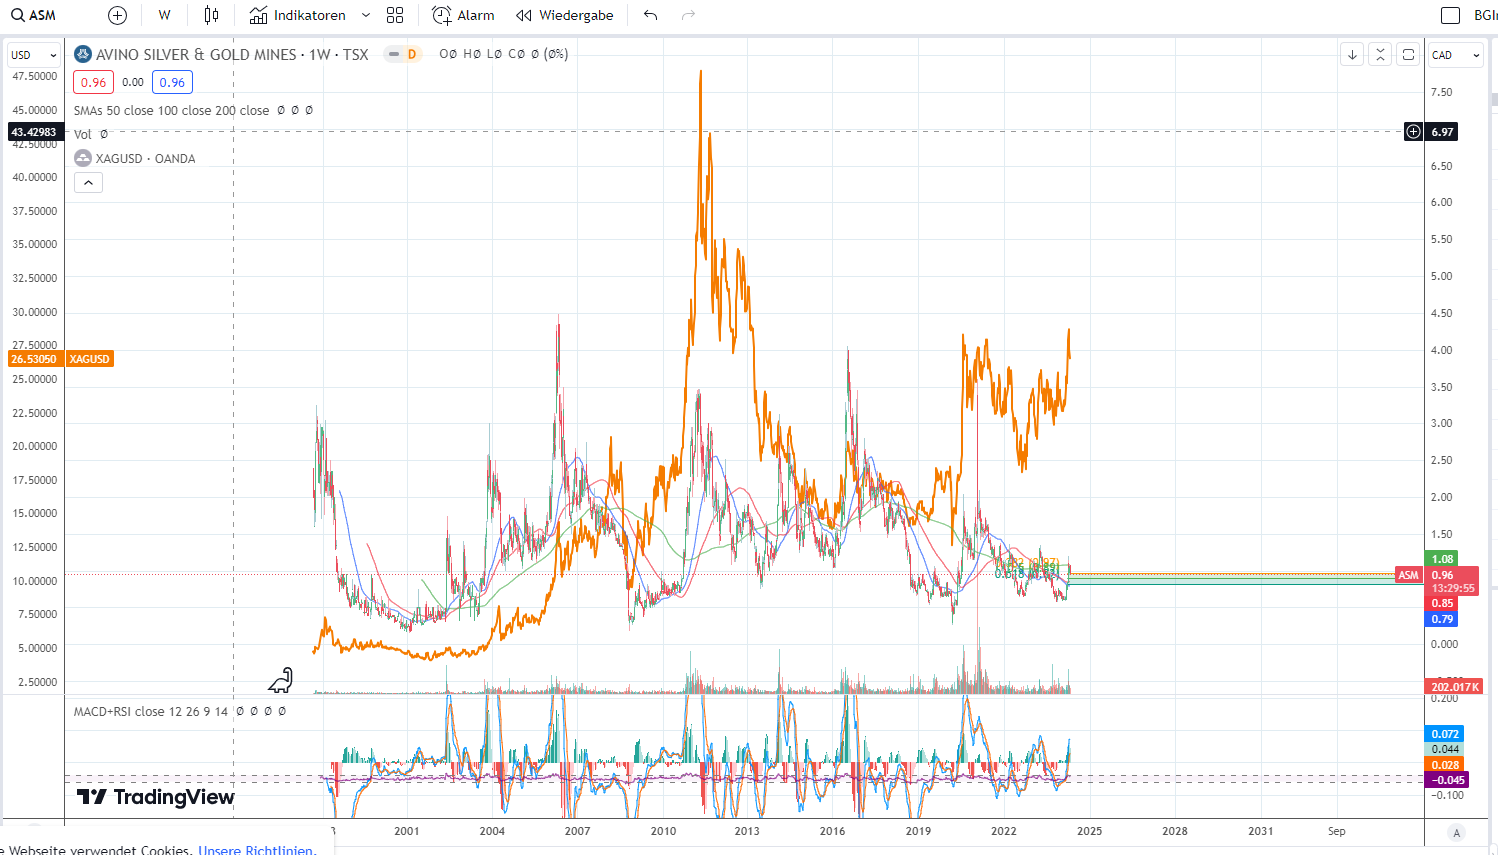Screen dimensions: 1498x855
Task: Click the 43.42983 left axis label
Action: [x=36, y=132]
